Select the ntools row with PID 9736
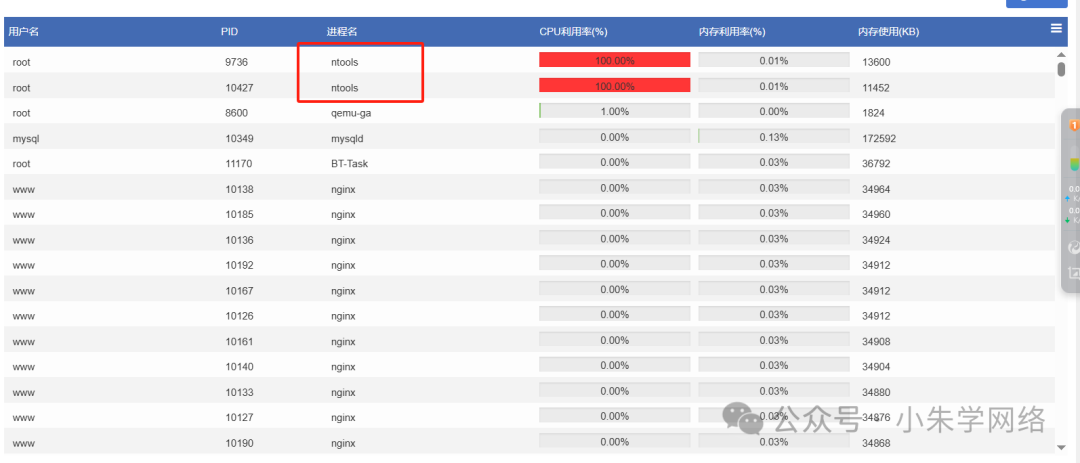The height and width of the screenshot is (463, 1080). point(529,61)
